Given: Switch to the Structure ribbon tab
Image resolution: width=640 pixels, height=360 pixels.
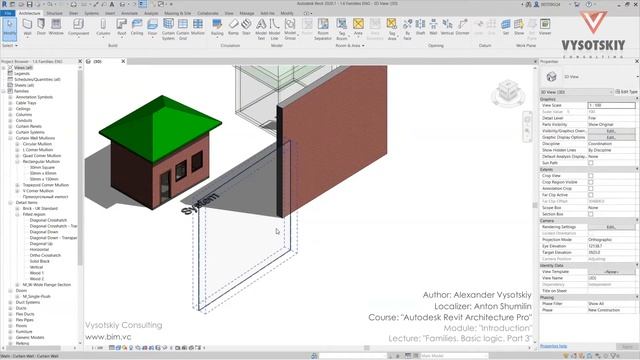Looking at the screenshot, I should pyautogui.click(x=54, y=13).
